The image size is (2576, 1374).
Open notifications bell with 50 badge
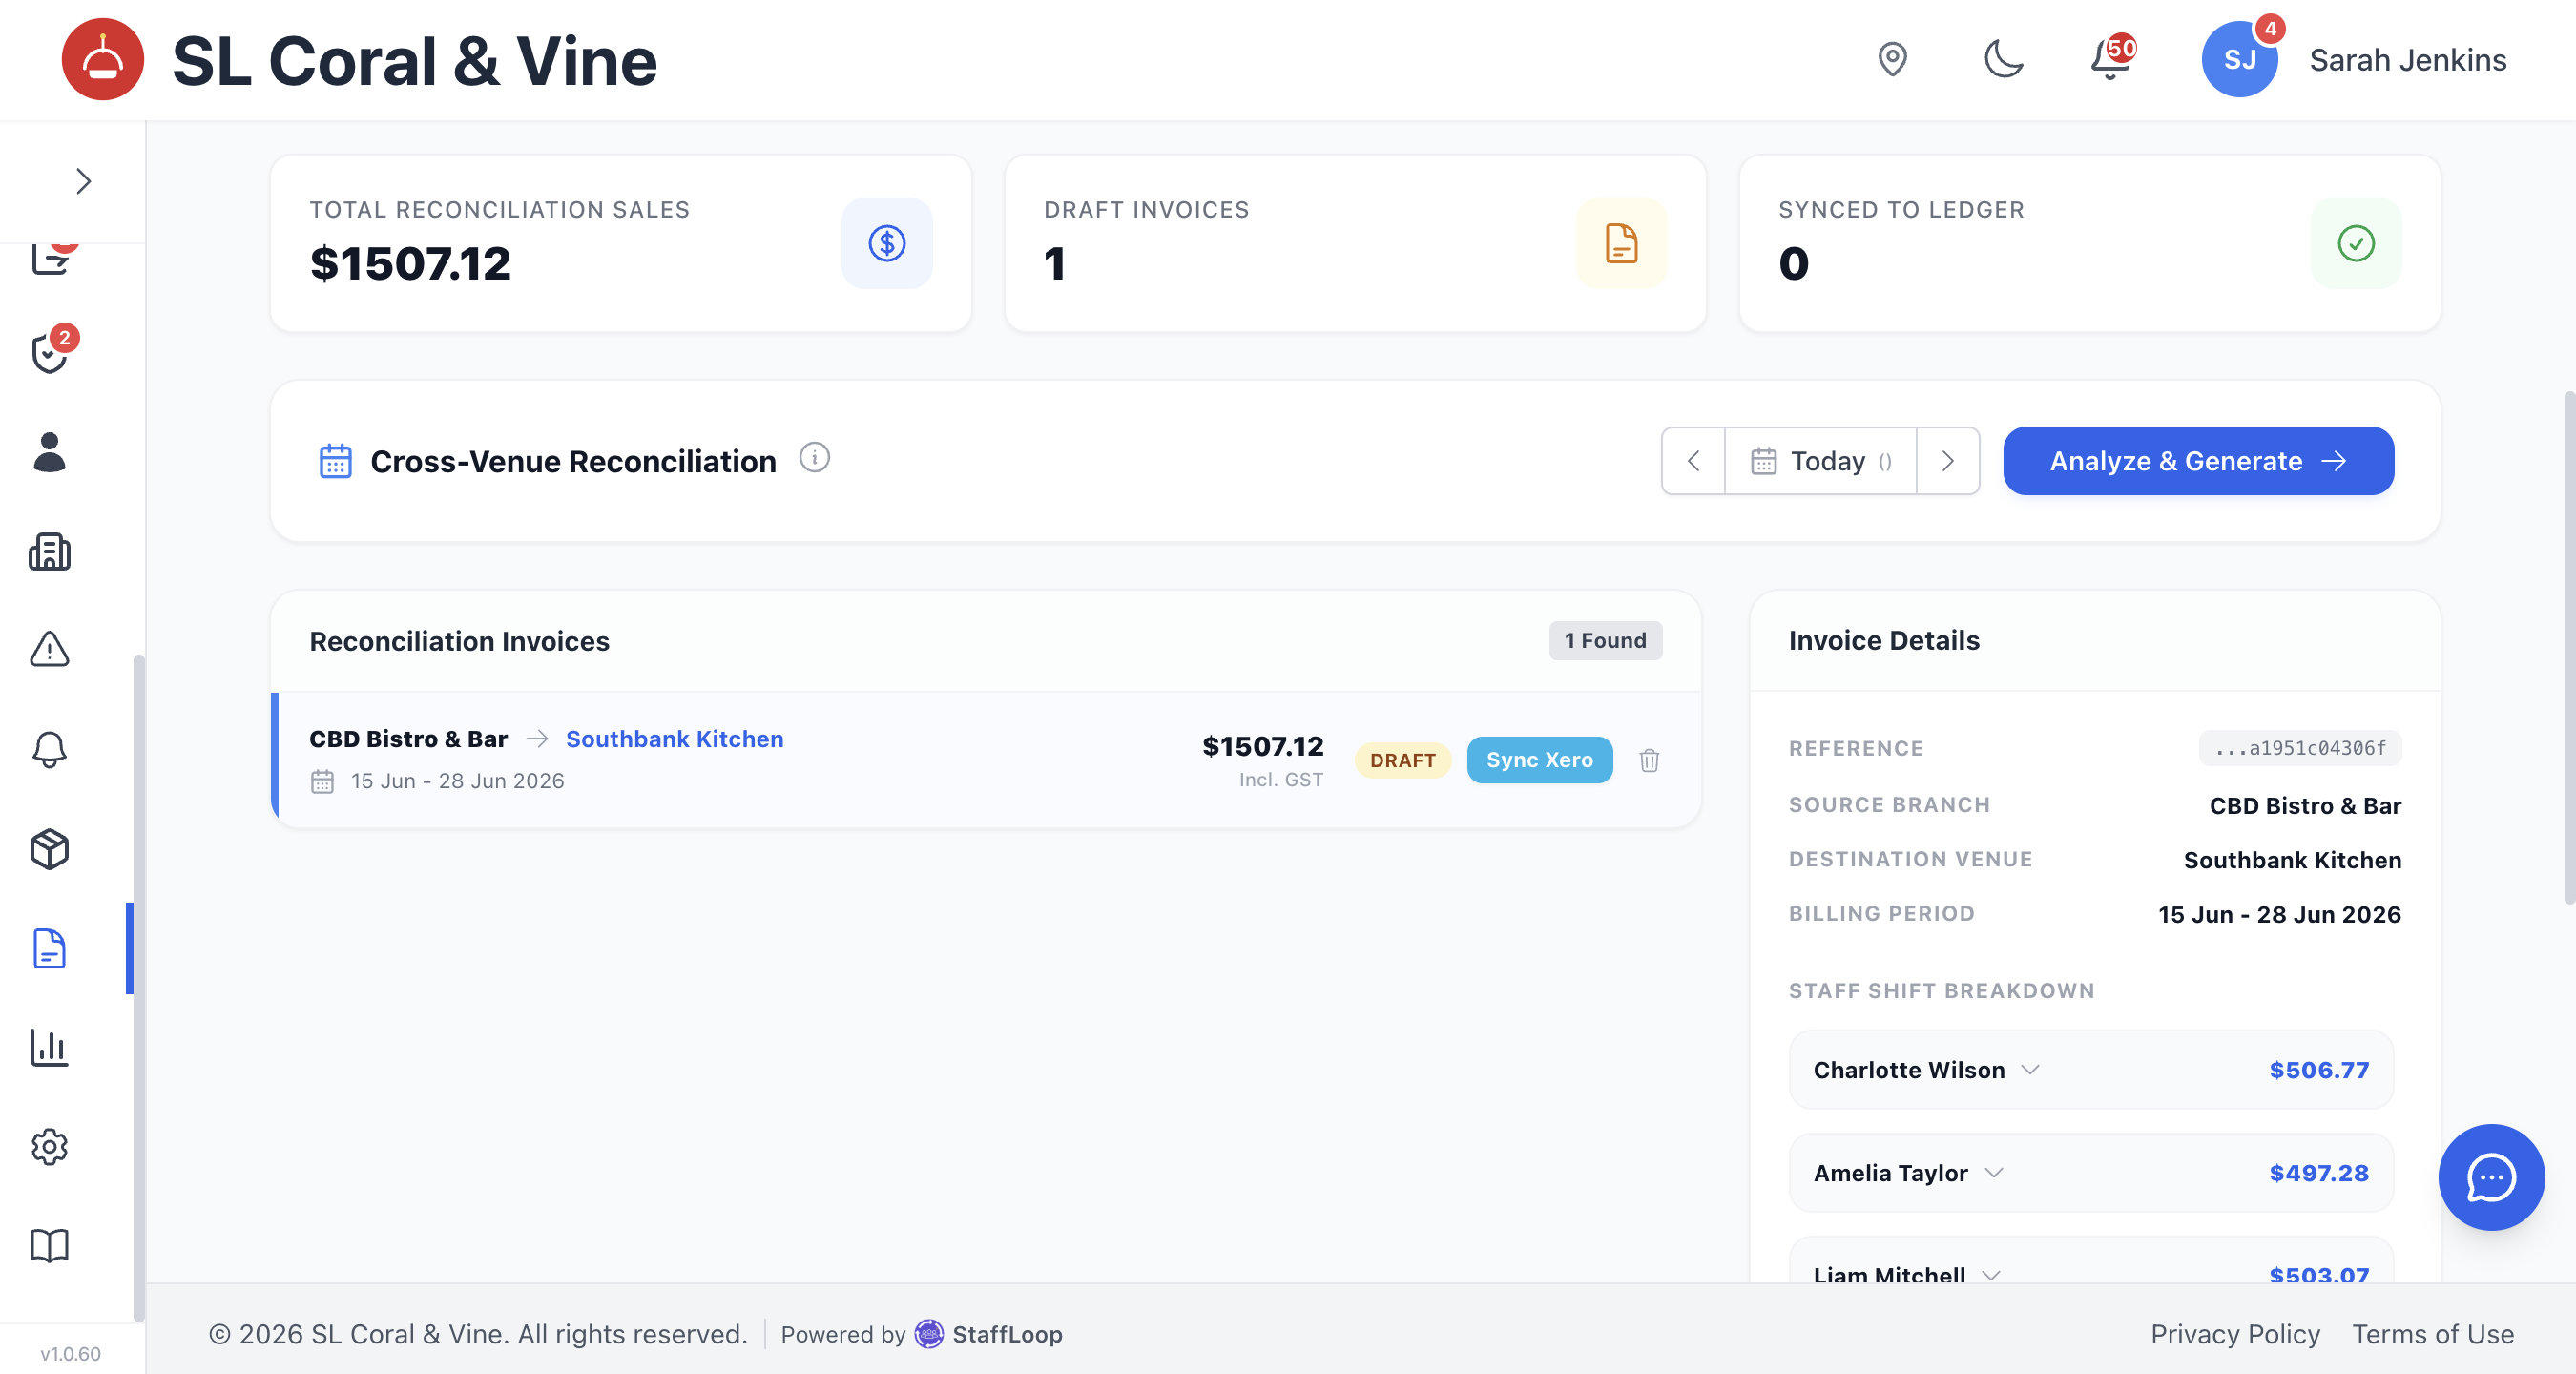[x=2111, y=59]
